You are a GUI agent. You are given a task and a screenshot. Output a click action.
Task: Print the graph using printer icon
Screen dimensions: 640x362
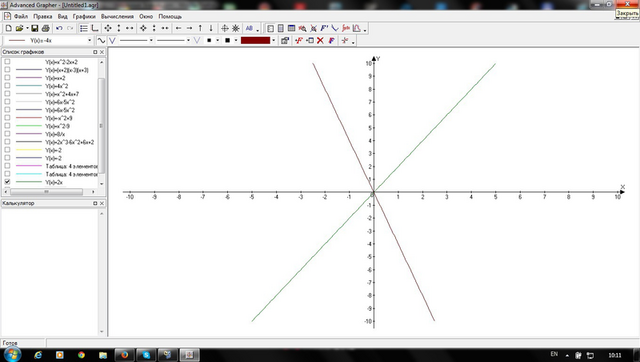pyautogui.click(x=45, y=28)
